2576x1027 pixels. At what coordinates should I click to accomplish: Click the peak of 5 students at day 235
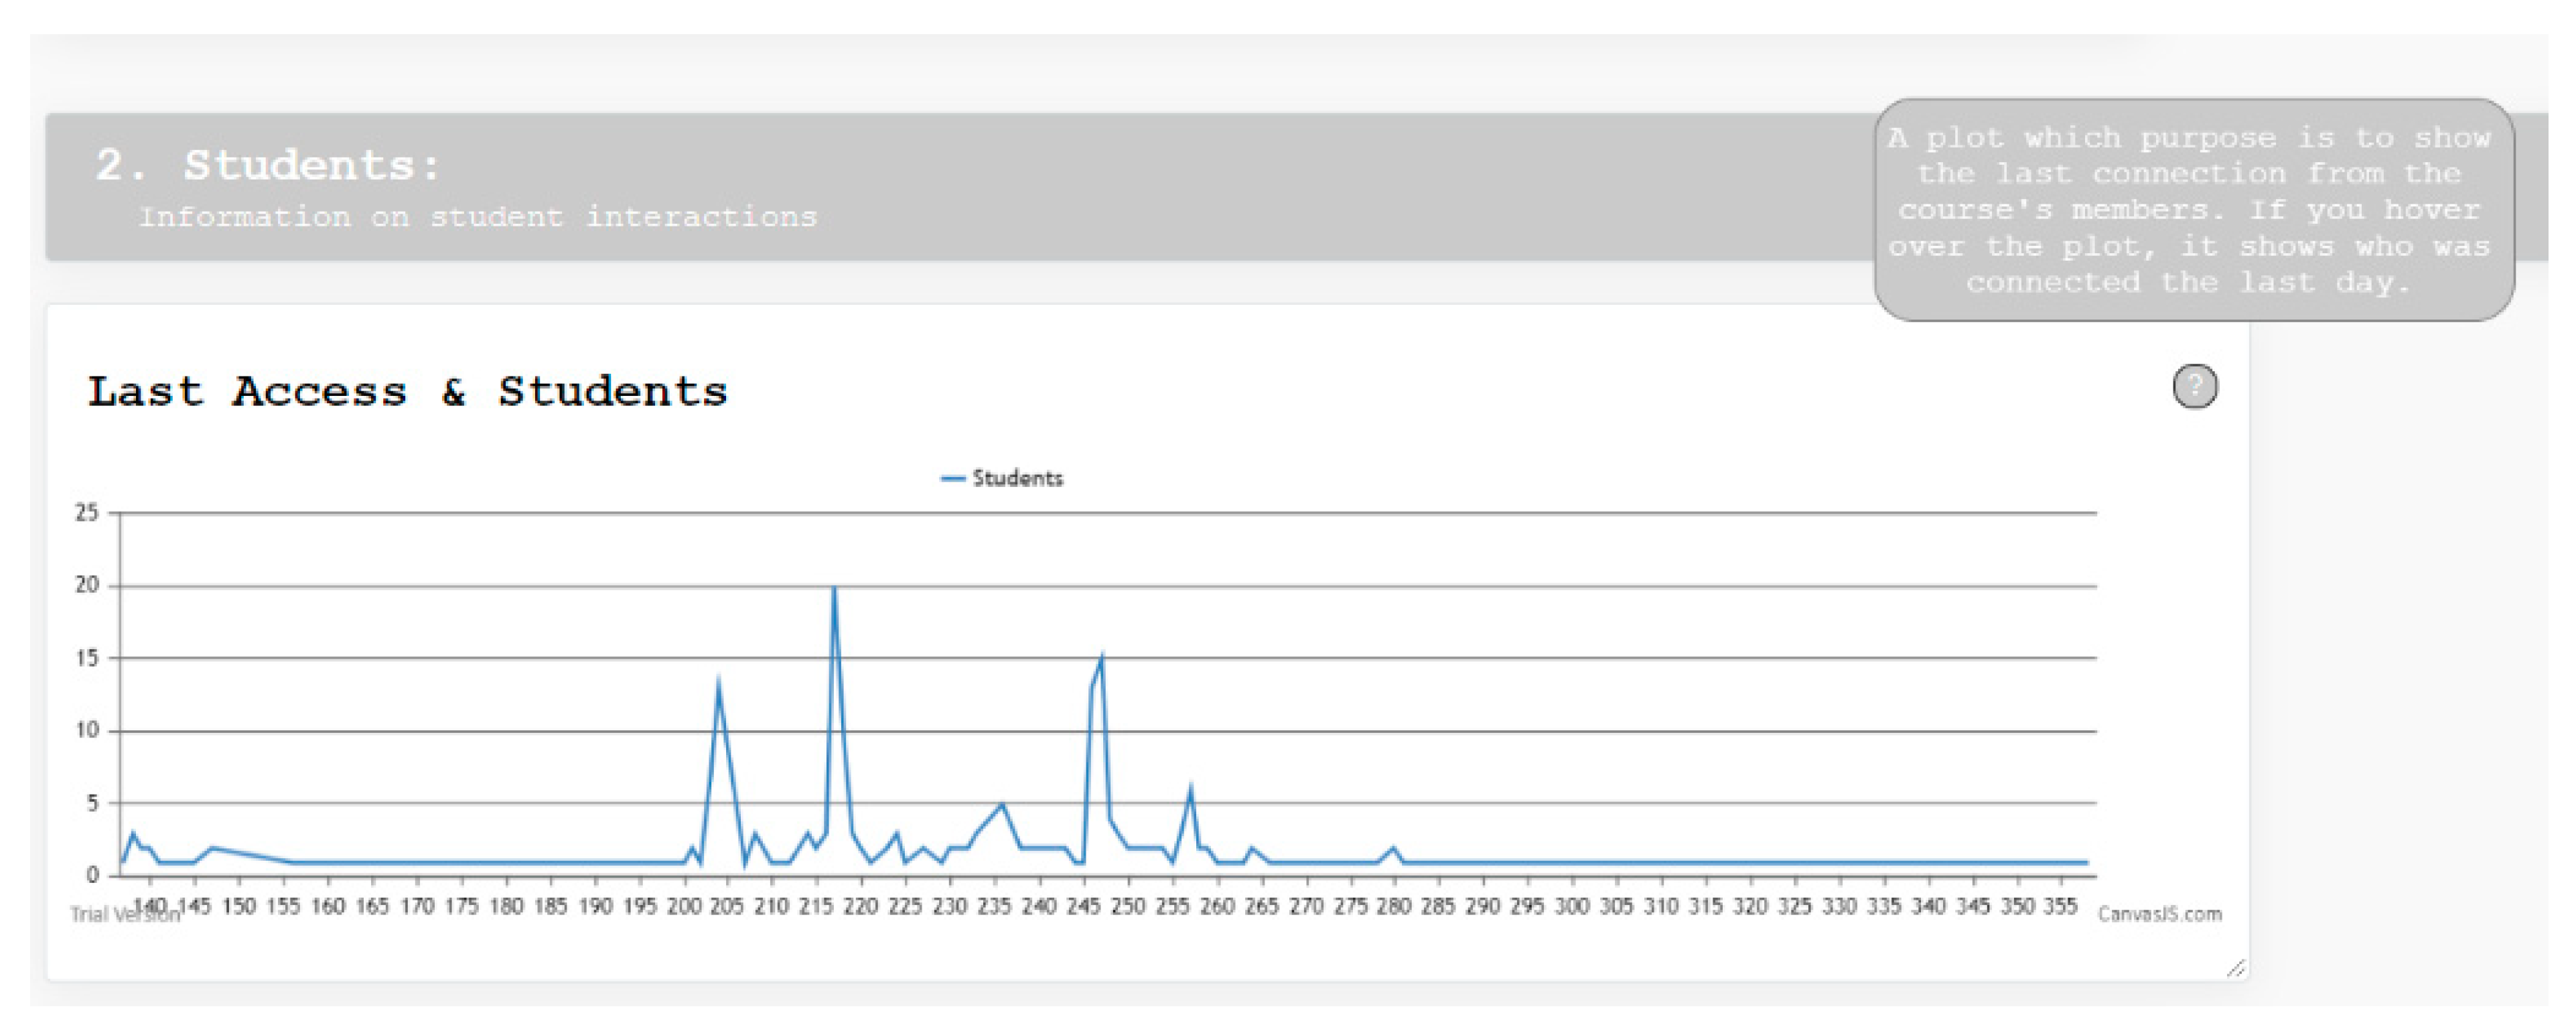pyautogui.click(x=1002, y=804)
